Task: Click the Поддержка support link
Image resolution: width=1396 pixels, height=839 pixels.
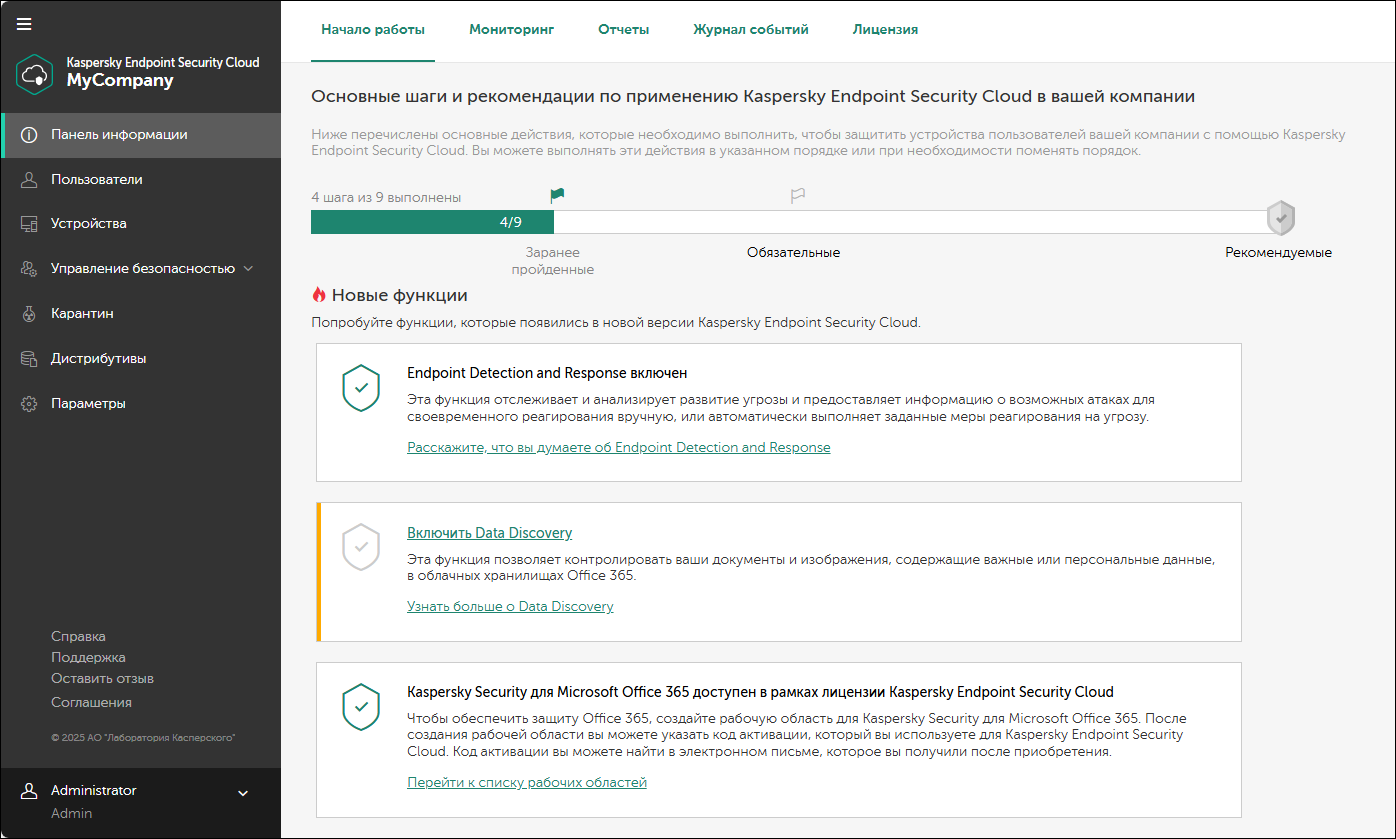Action: tap(88, 658)
